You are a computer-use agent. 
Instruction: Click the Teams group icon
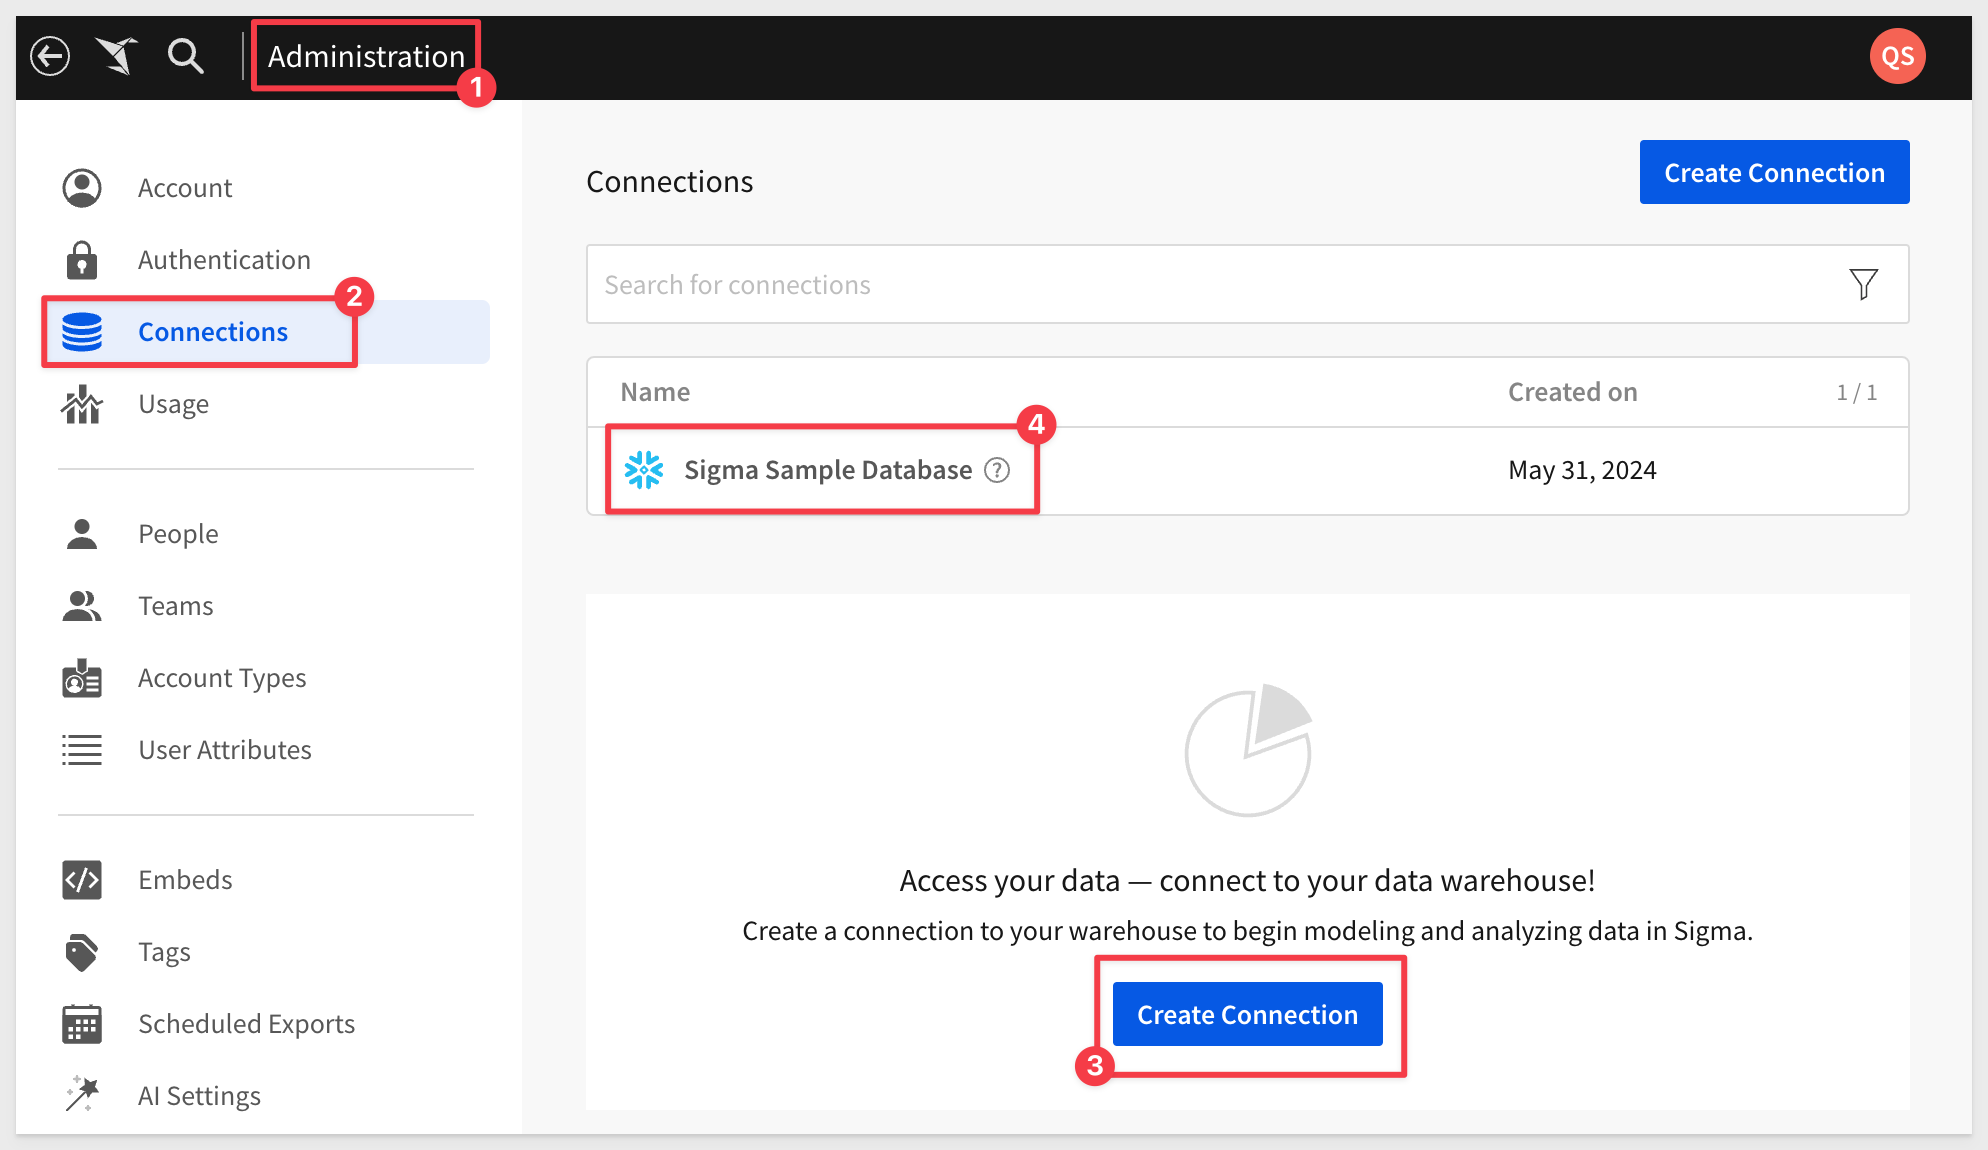(82, 606)
